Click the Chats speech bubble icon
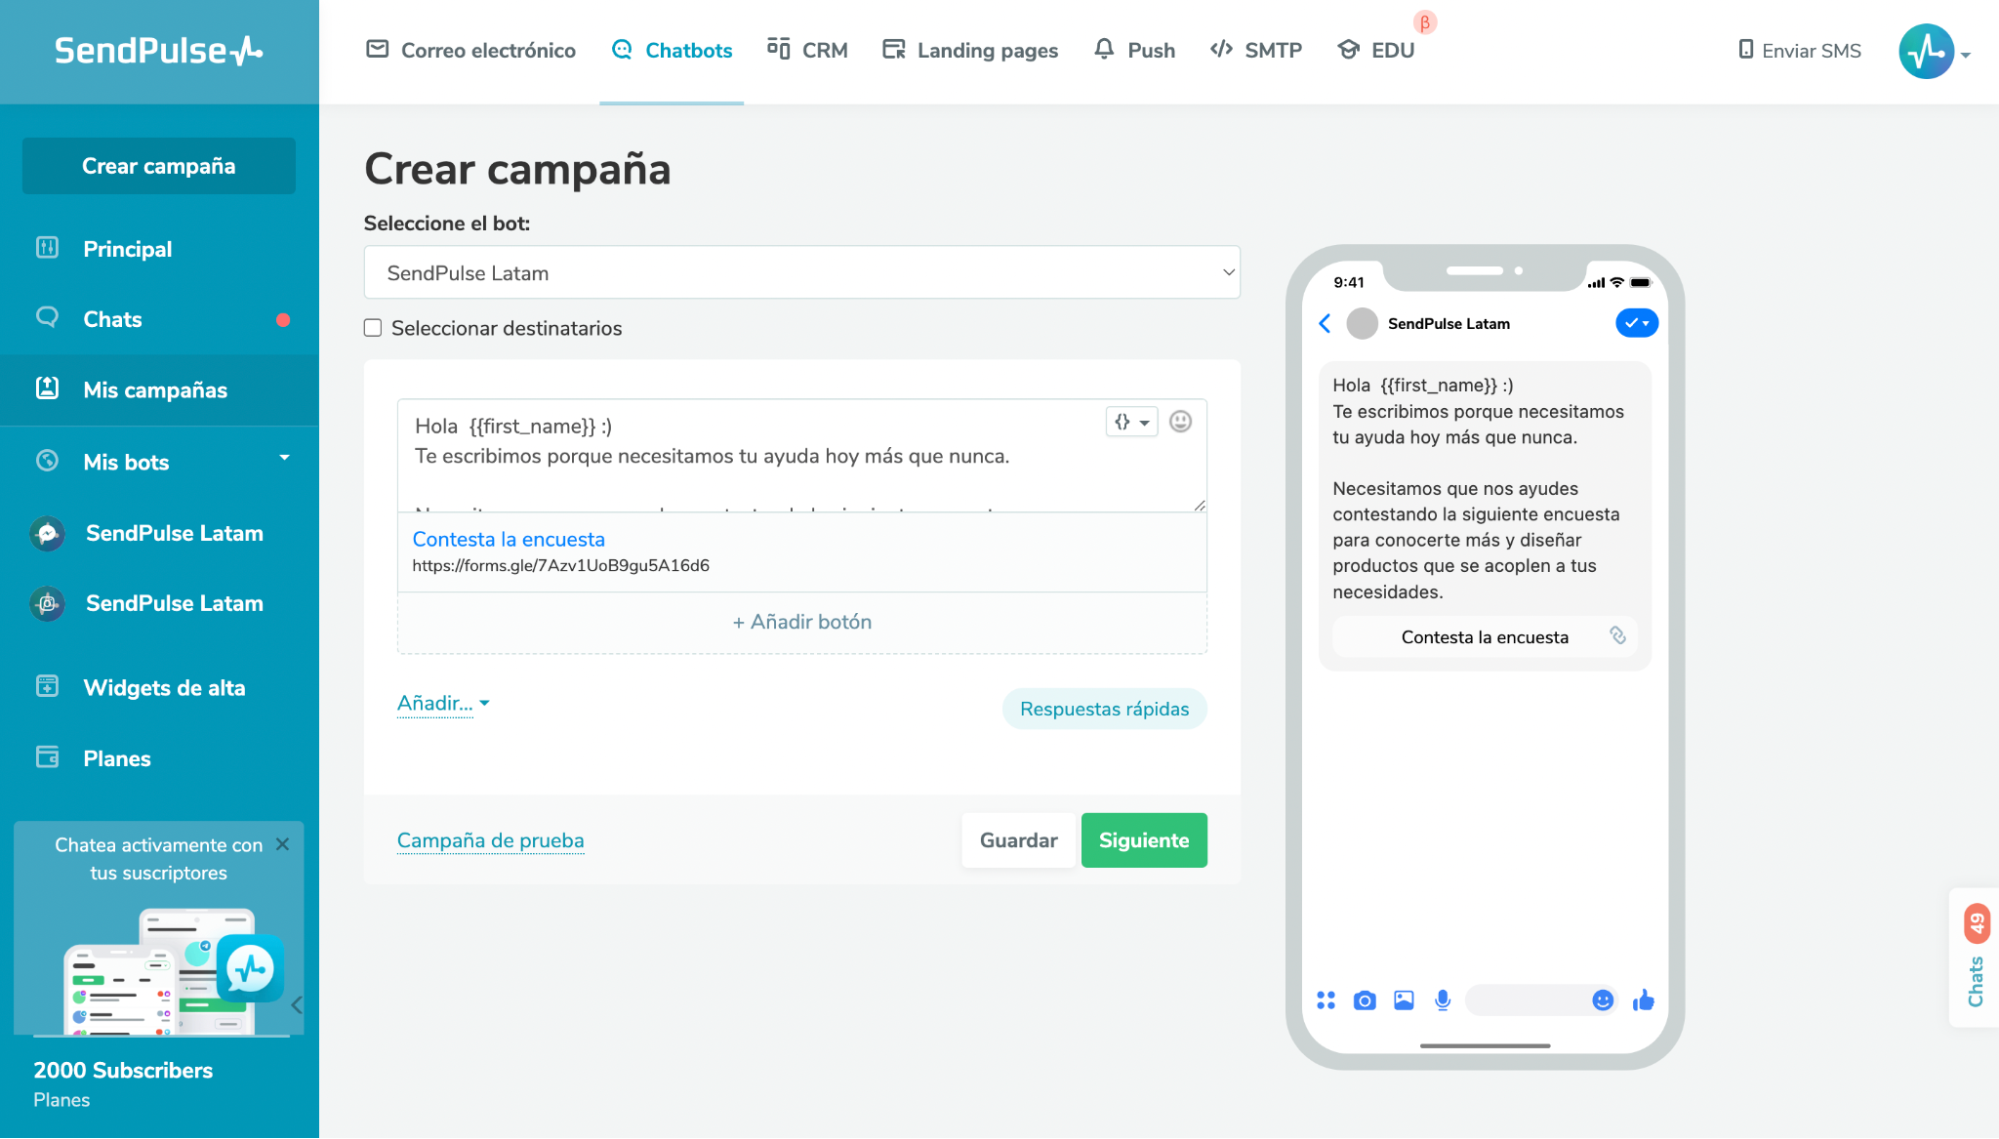This screenshot has height=1139, width=1999. click(47, 318)
